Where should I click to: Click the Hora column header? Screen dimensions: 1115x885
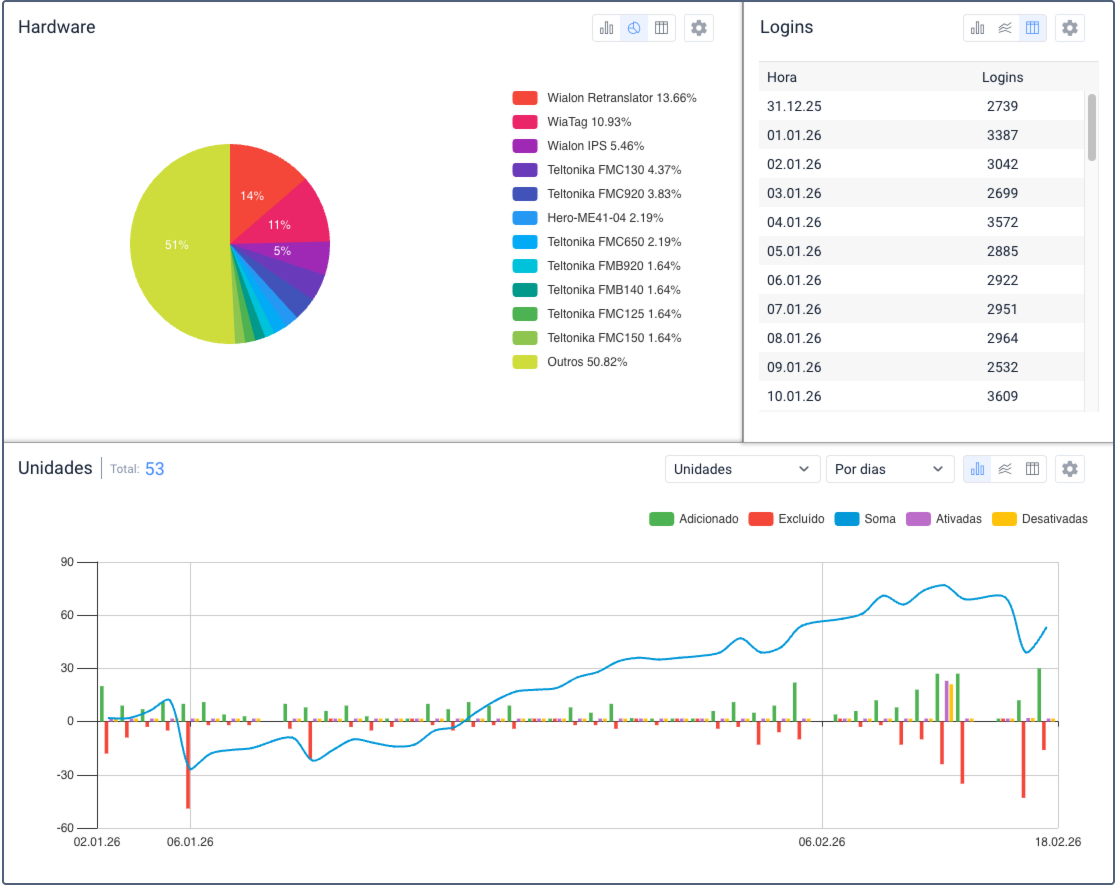(782, 77)
